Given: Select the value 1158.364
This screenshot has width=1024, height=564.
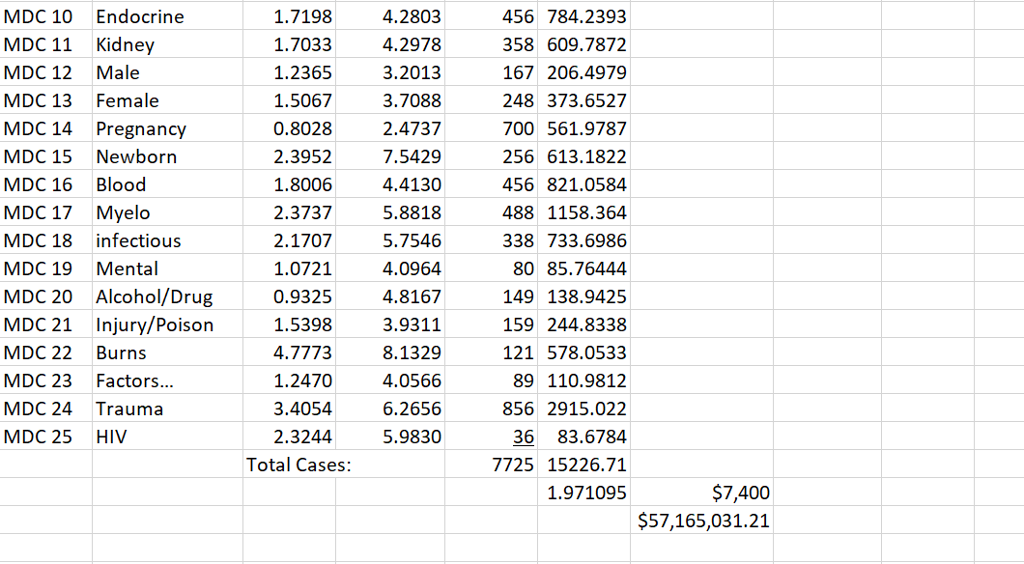Looking at the screenshot, I should click(584, 213).
